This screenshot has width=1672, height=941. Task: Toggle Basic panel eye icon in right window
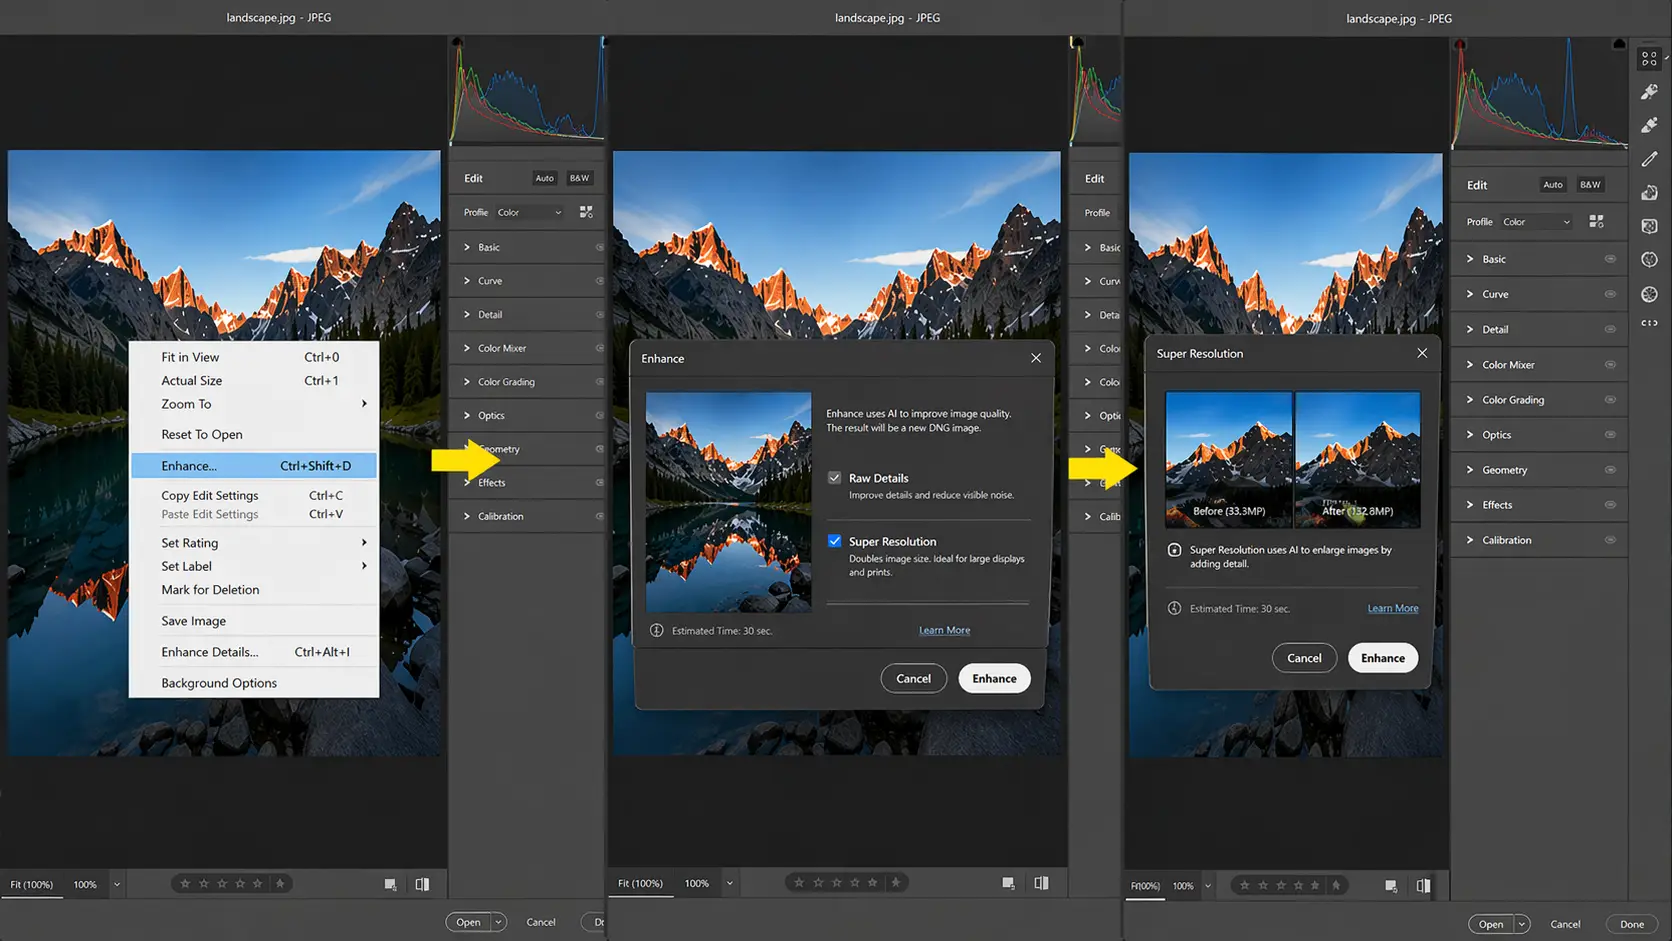(x=1610, y=259)
